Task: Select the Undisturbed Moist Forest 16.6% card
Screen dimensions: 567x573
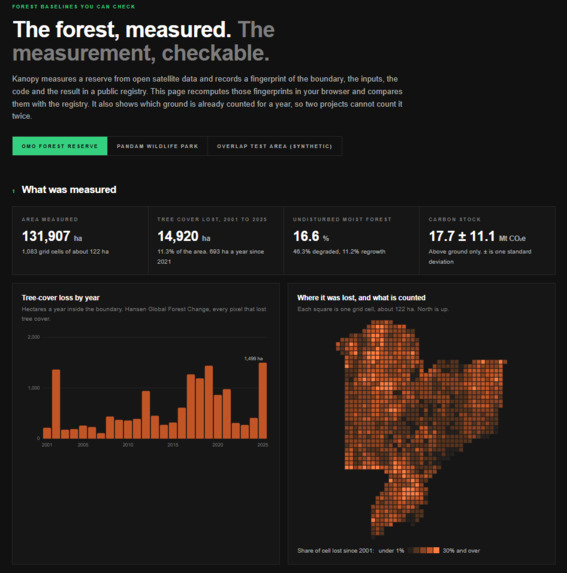Action: (x=351, y=240)
